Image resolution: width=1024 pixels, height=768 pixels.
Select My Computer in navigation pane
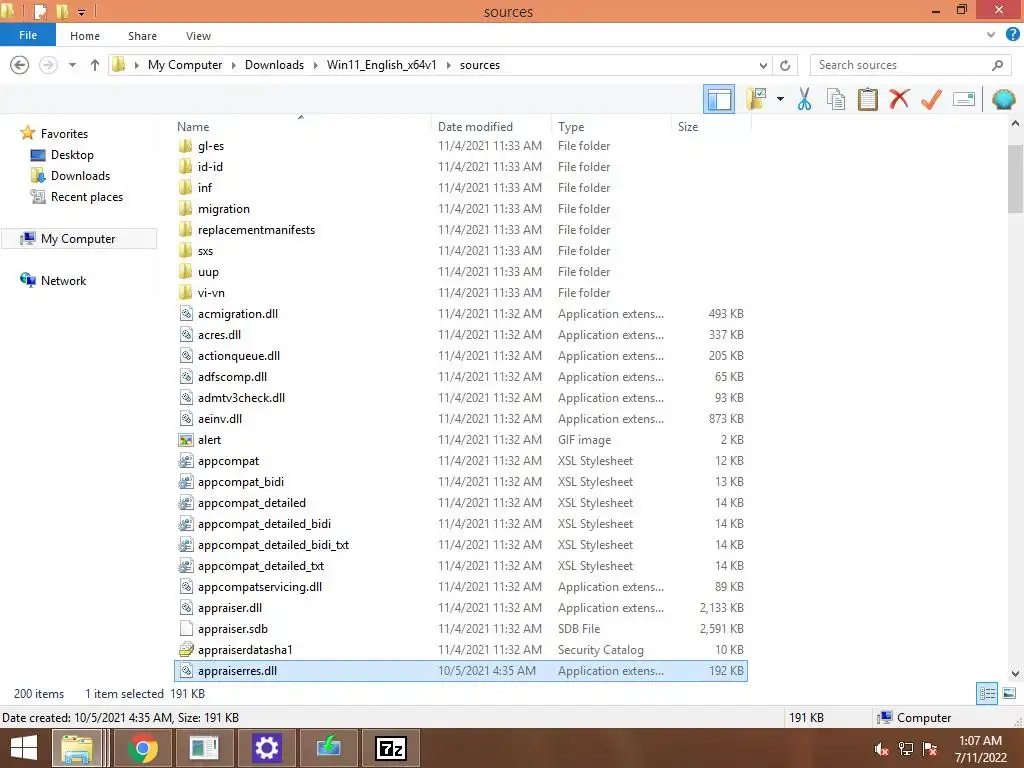(78, 239)
